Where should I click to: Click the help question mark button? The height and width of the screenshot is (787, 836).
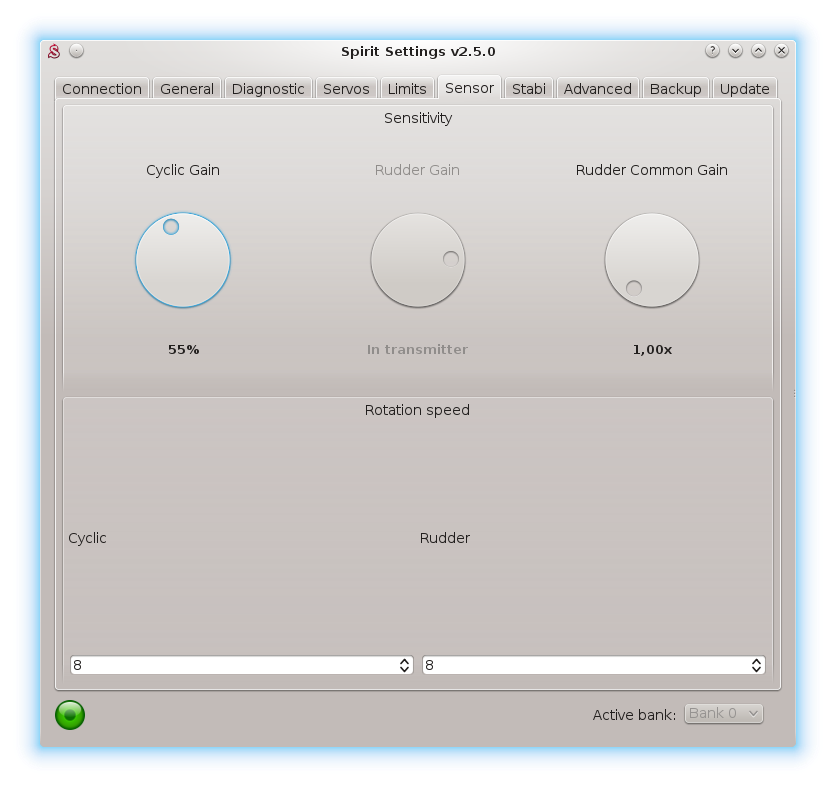[712, 51]
